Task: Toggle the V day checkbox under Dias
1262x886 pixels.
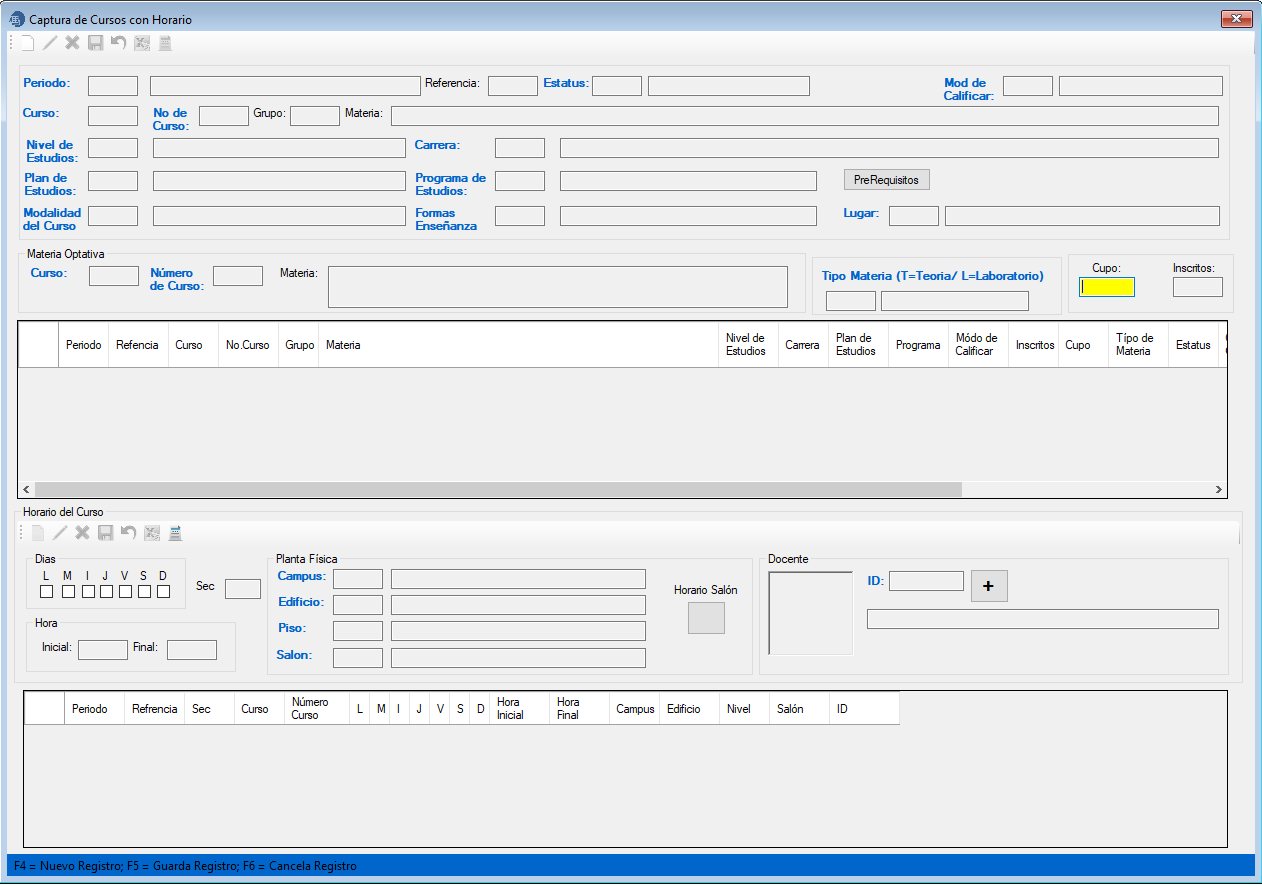Action: point(125,591)
